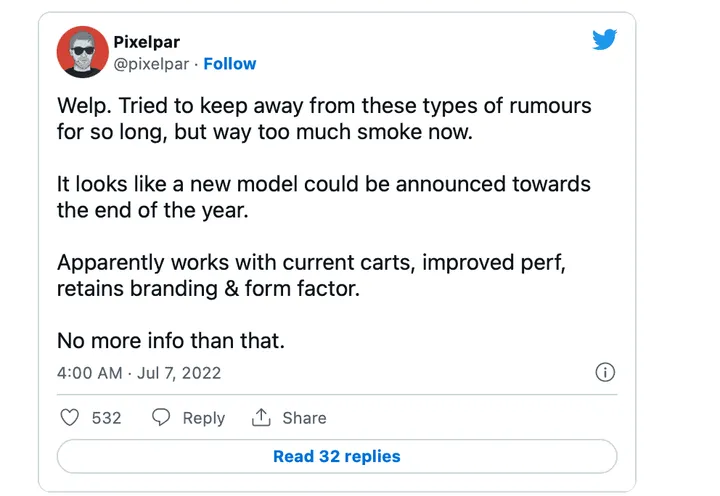Click the share upload arrow icon
This screenshot has width=720, height=496.
(262, 418)
